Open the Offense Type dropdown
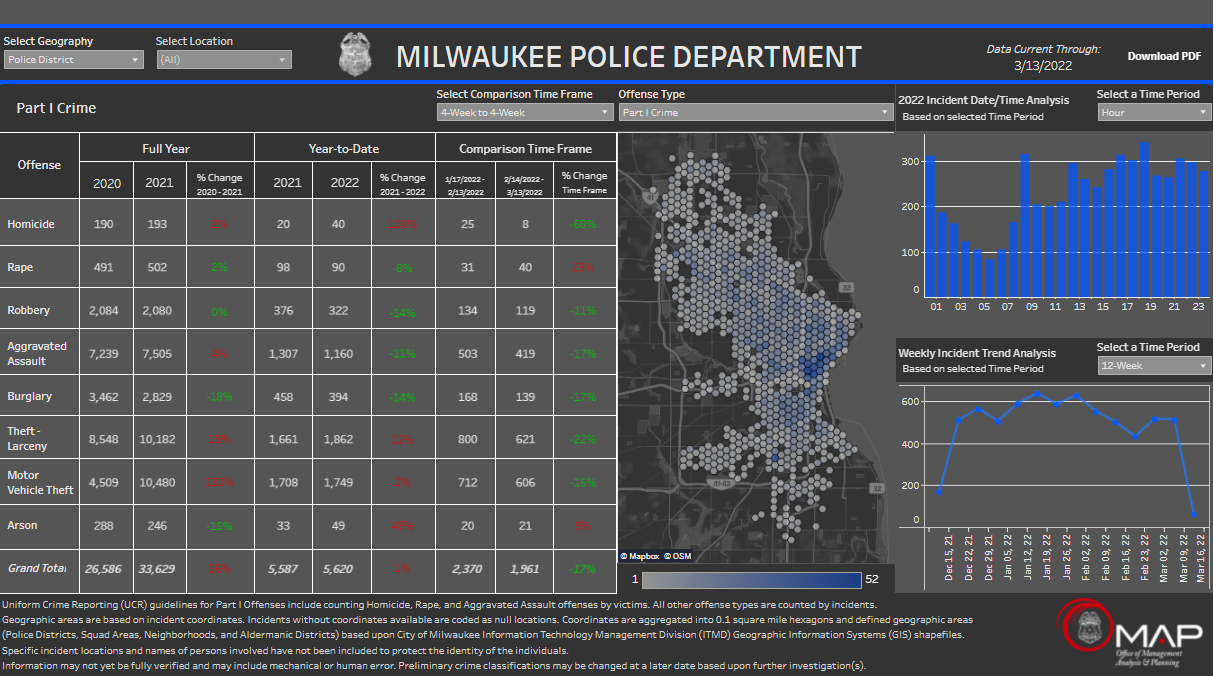Screen dimensions: 1214x676 pyautogui.click(x=755, y=112)
